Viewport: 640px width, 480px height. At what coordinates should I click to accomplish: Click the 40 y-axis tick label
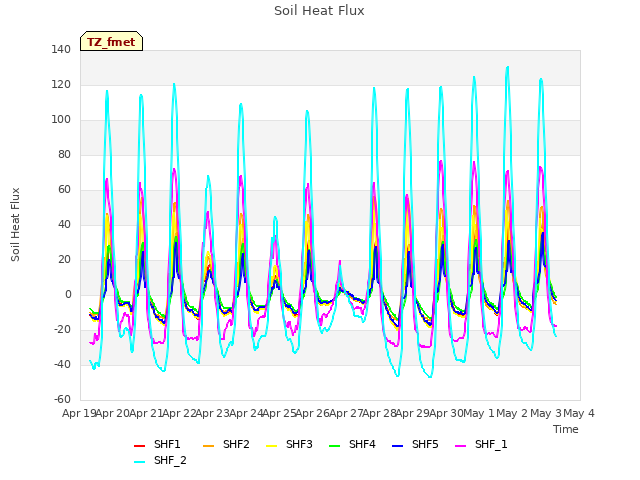[x=64, y=224]
